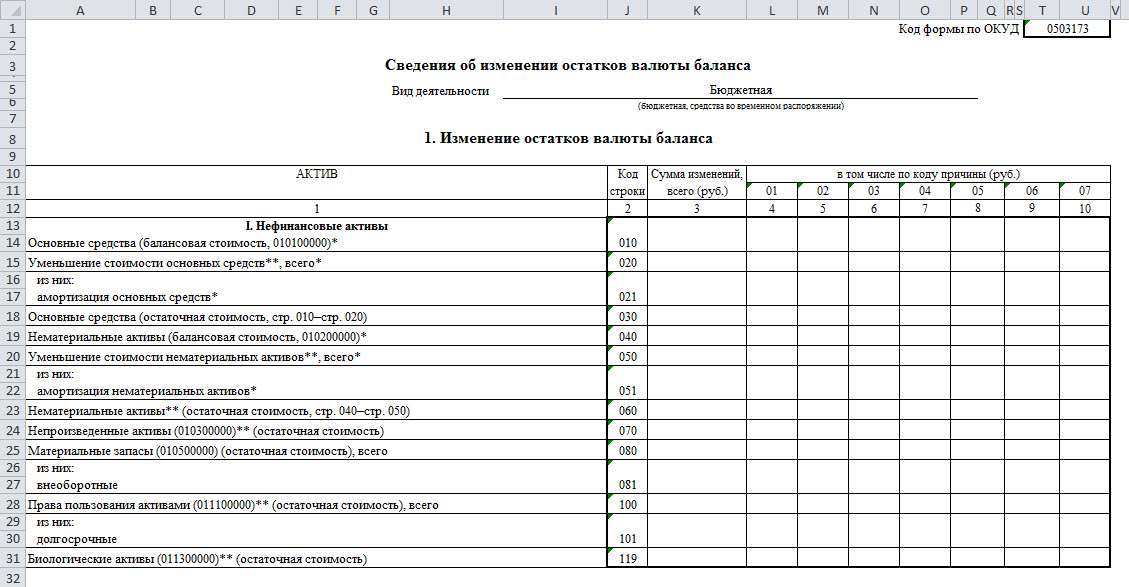Click the 'Нематериальные активы (балансовая стоимость' label cell

point(198,336)
